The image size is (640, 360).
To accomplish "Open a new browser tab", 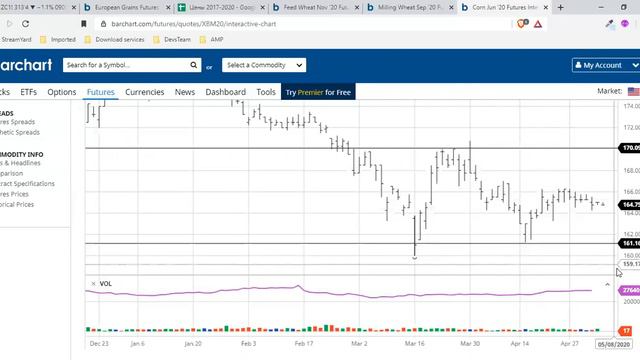I will coord(560,7).
